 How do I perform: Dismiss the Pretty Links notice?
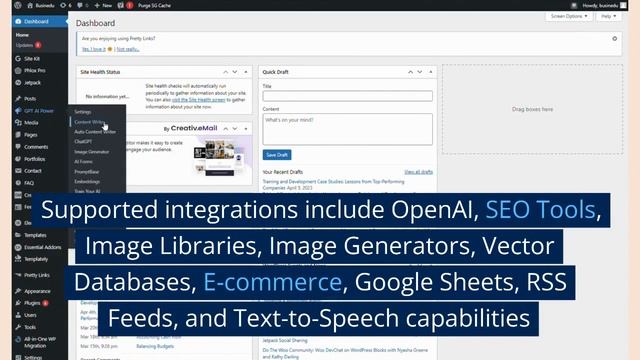click(614, 39)
